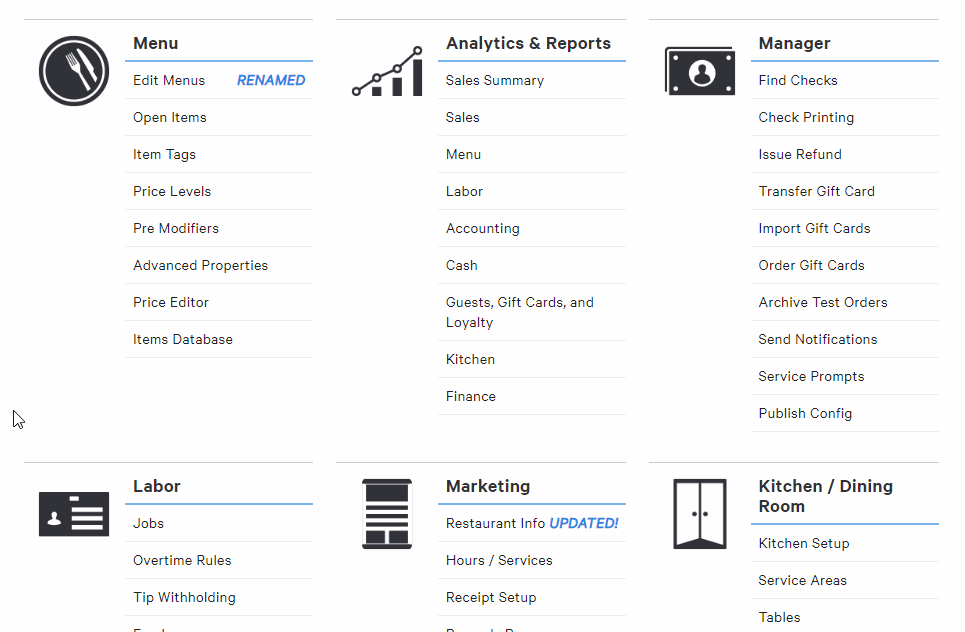Click the Kitchen double doors icon

(x=699, y=514)
